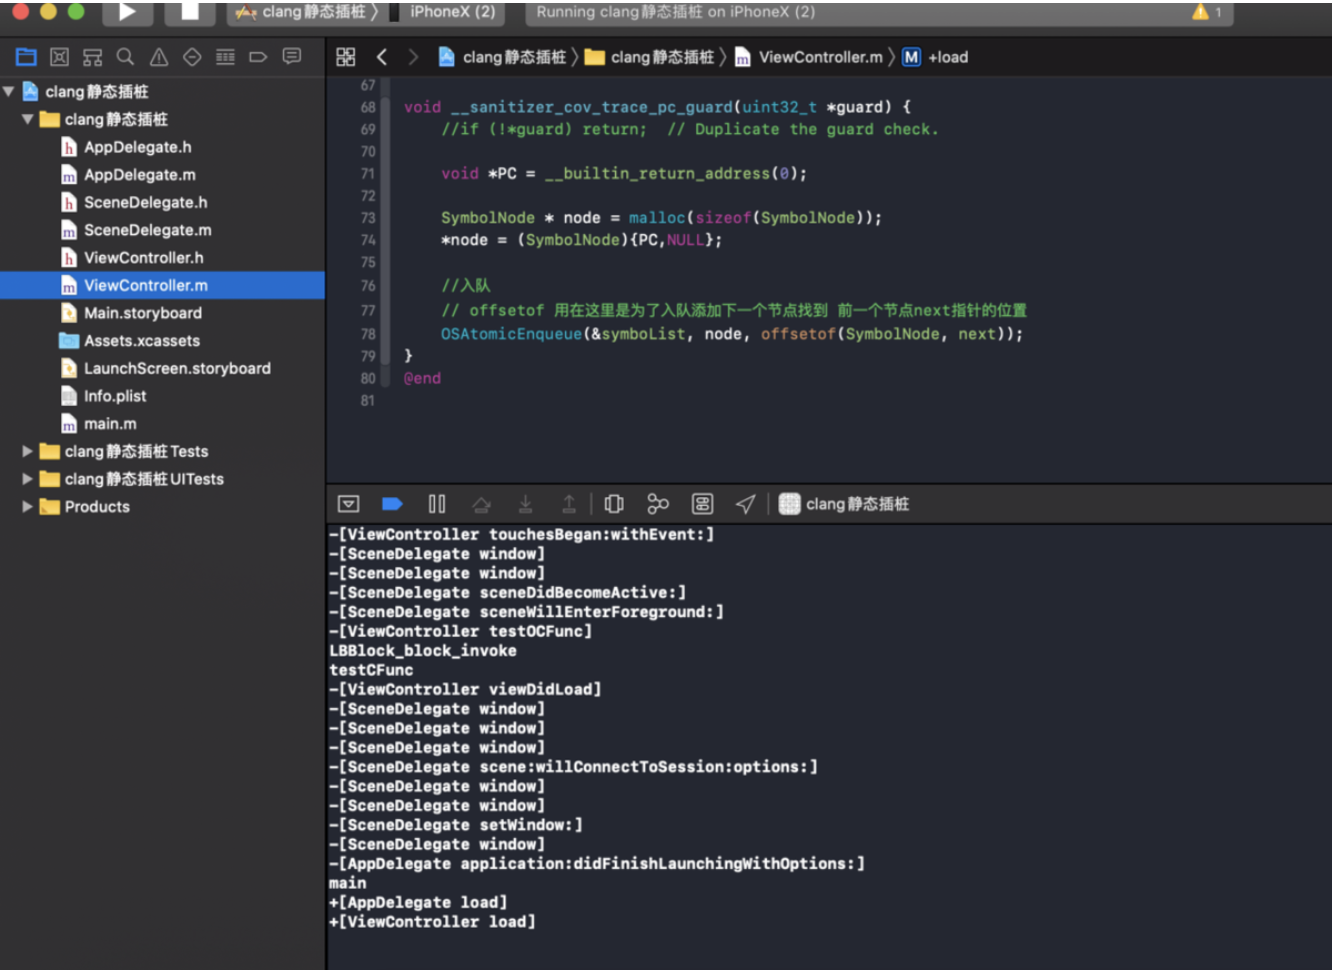Select AppDelegate.m in the navigator

point(139,175)
